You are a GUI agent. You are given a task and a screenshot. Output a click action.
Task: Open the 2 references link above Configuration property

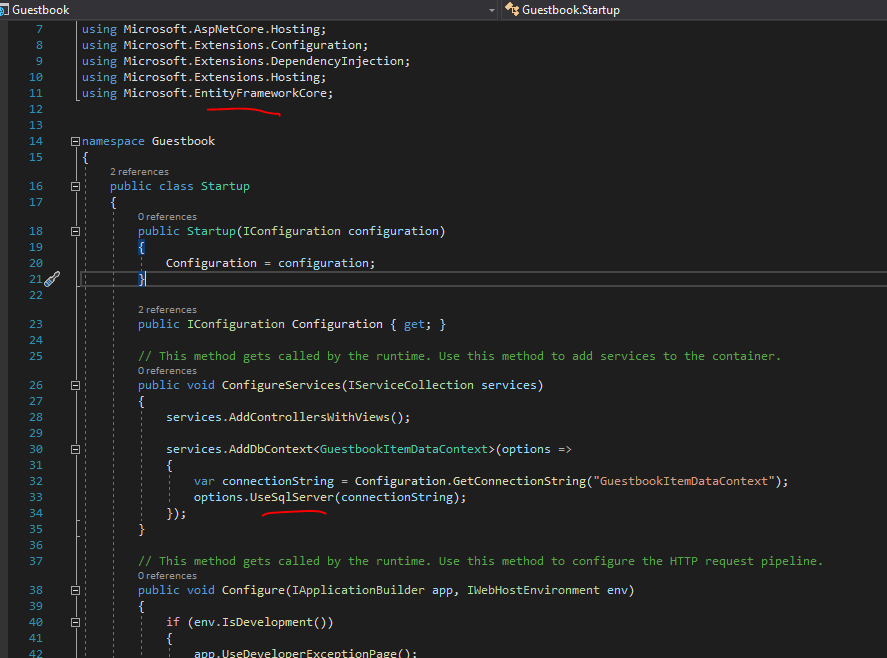click(167, 310)
